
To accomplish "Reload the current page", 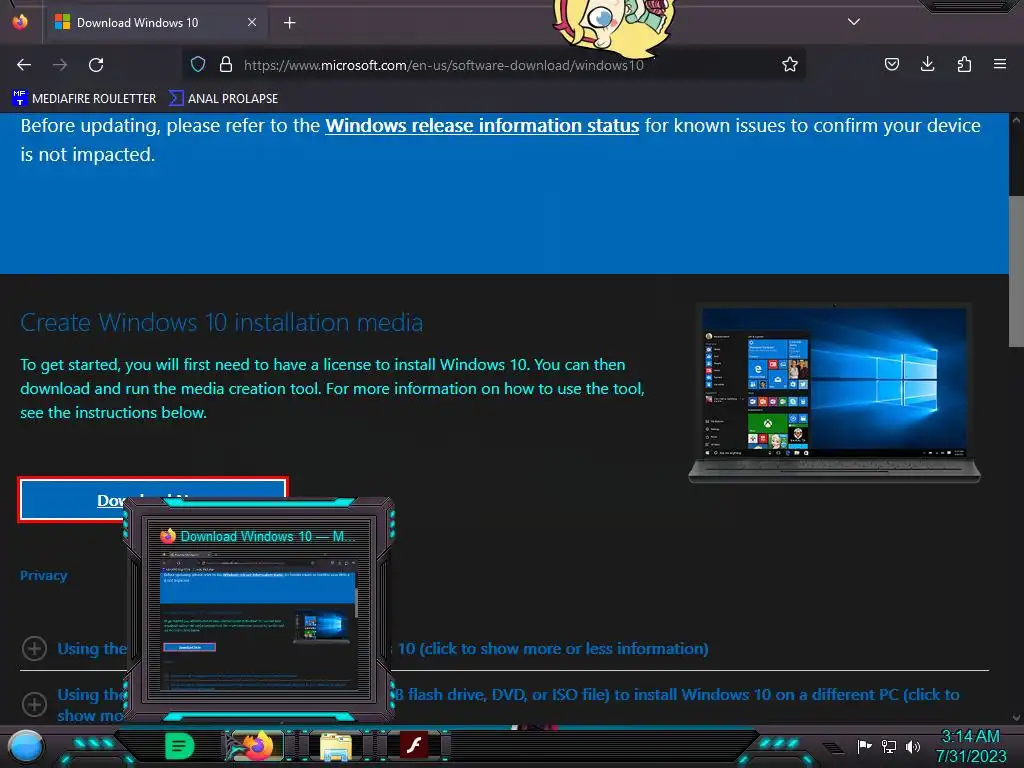I will pos(96,65).
